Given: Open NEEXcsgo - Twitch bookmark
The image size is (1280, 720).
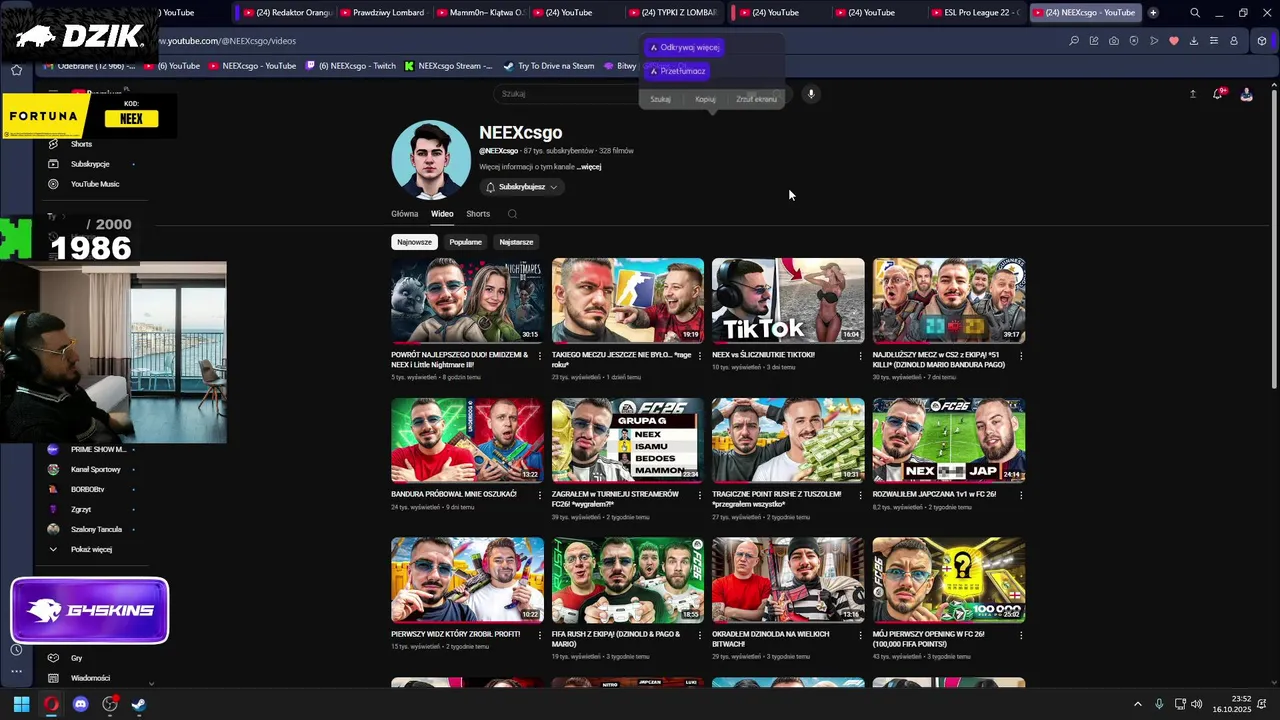Looking at the screenshot, I should point(351,66).
